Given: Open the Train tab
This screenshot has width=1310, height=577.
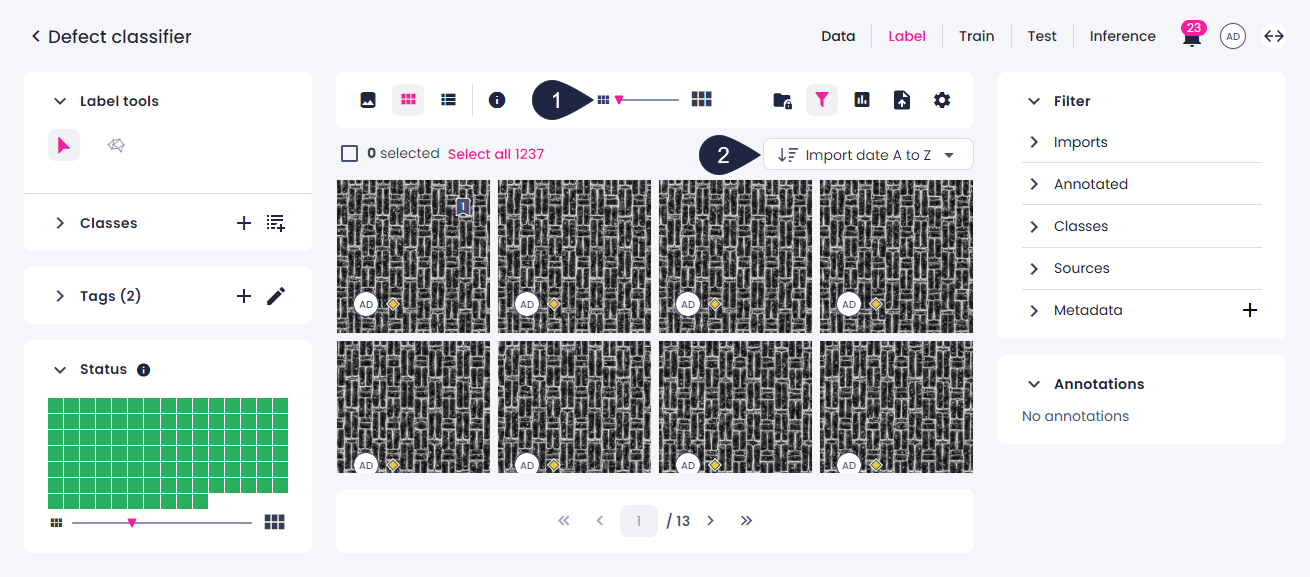Looking at the screenshot, I should pos(977,36).
